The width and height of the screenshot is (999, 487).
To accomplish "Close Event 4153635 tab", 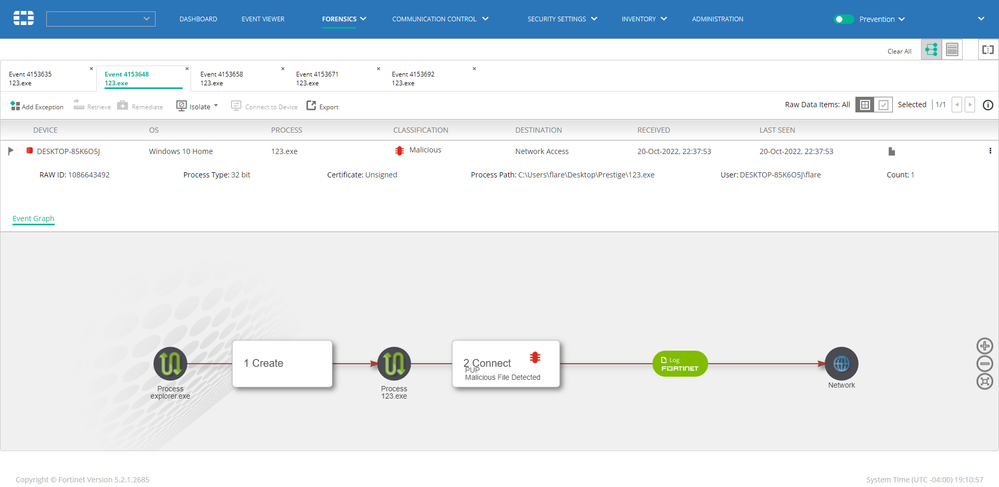I will [x=91, y=69].
